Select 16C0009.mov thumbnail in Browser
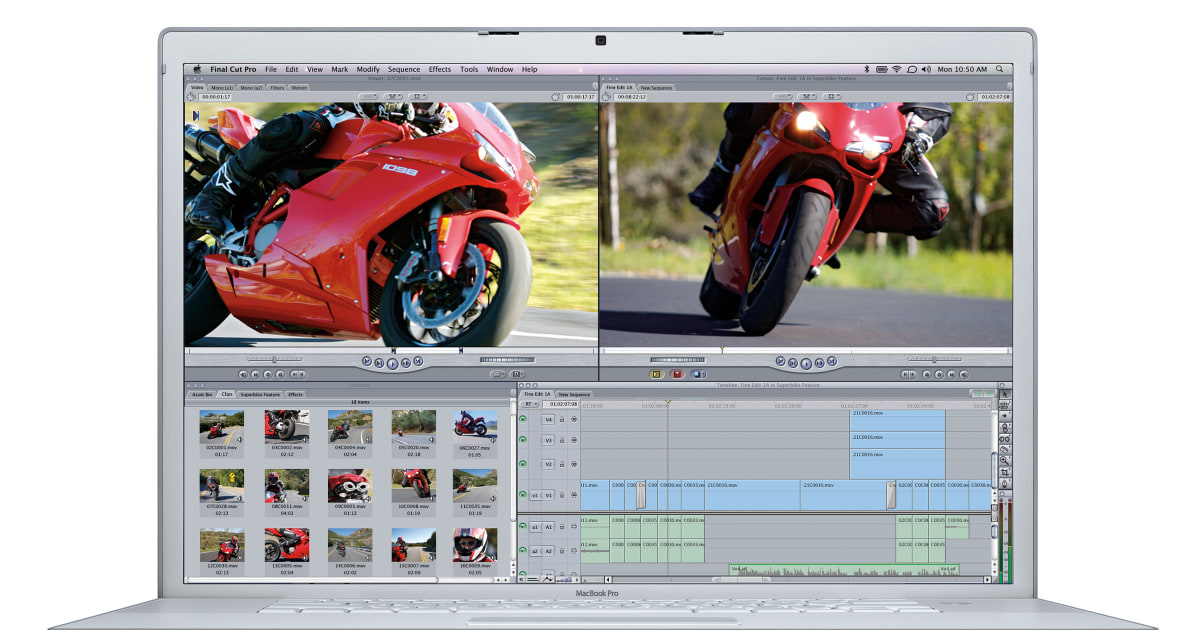 tap(475, 545)
